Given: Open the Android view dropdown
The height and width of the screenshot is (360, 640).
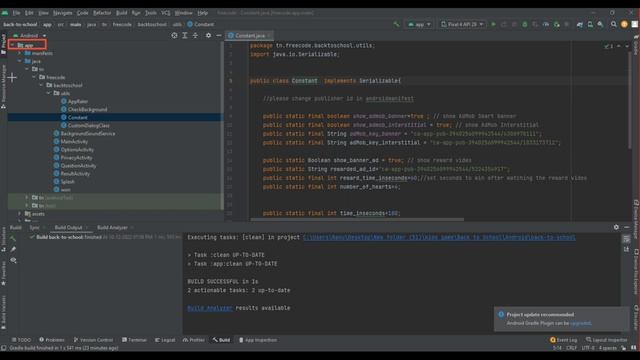Looking at the screenshot, I should click(30, 36).
